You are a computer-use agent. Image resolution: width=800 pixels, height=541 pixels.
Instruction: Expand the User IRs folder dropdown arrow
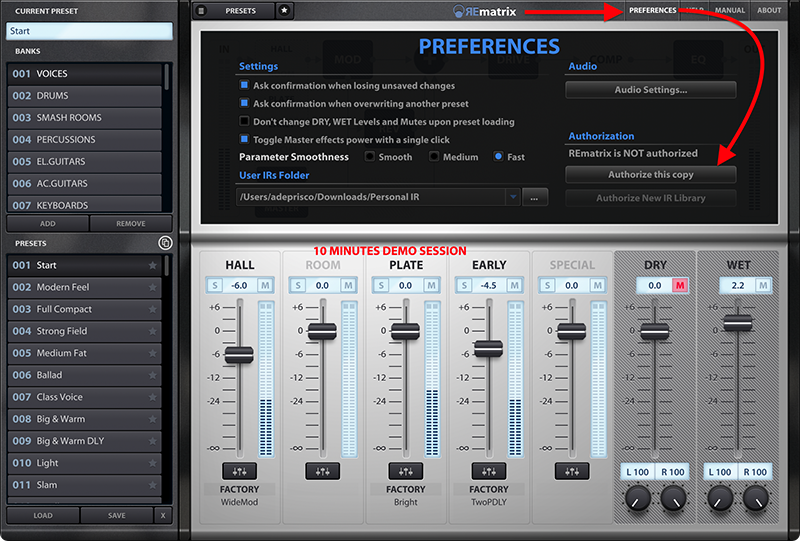[x=513, y=197]
